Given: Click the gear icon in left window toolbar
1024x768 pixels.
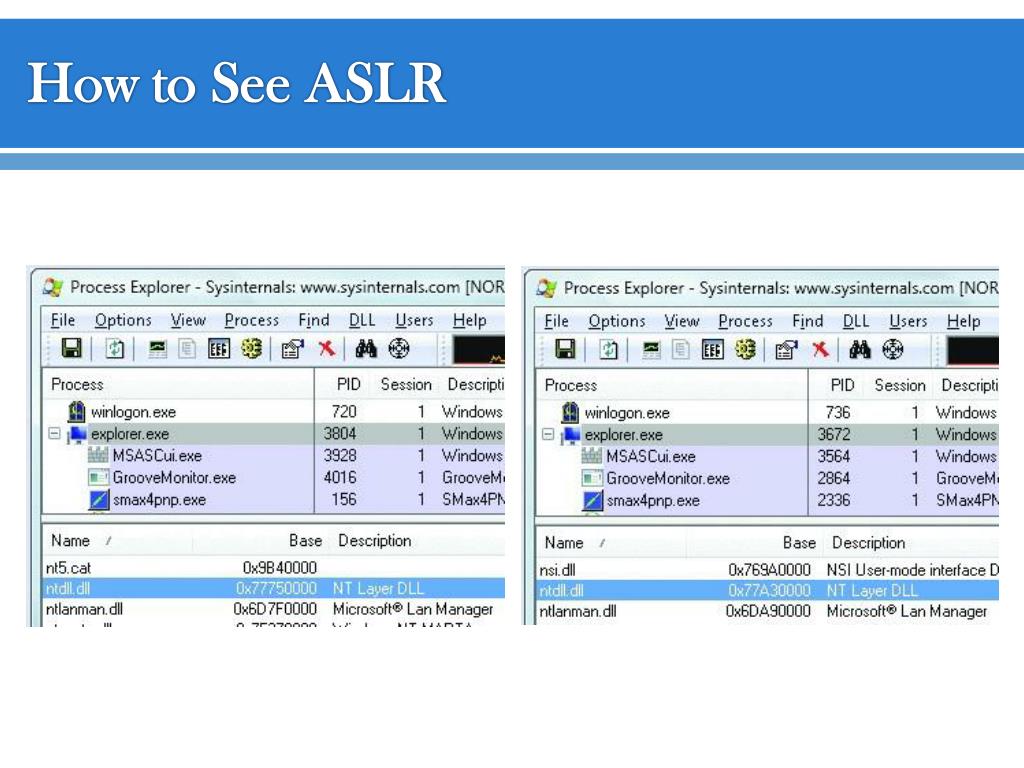Looking at the screenshot, I should point(252,348).
